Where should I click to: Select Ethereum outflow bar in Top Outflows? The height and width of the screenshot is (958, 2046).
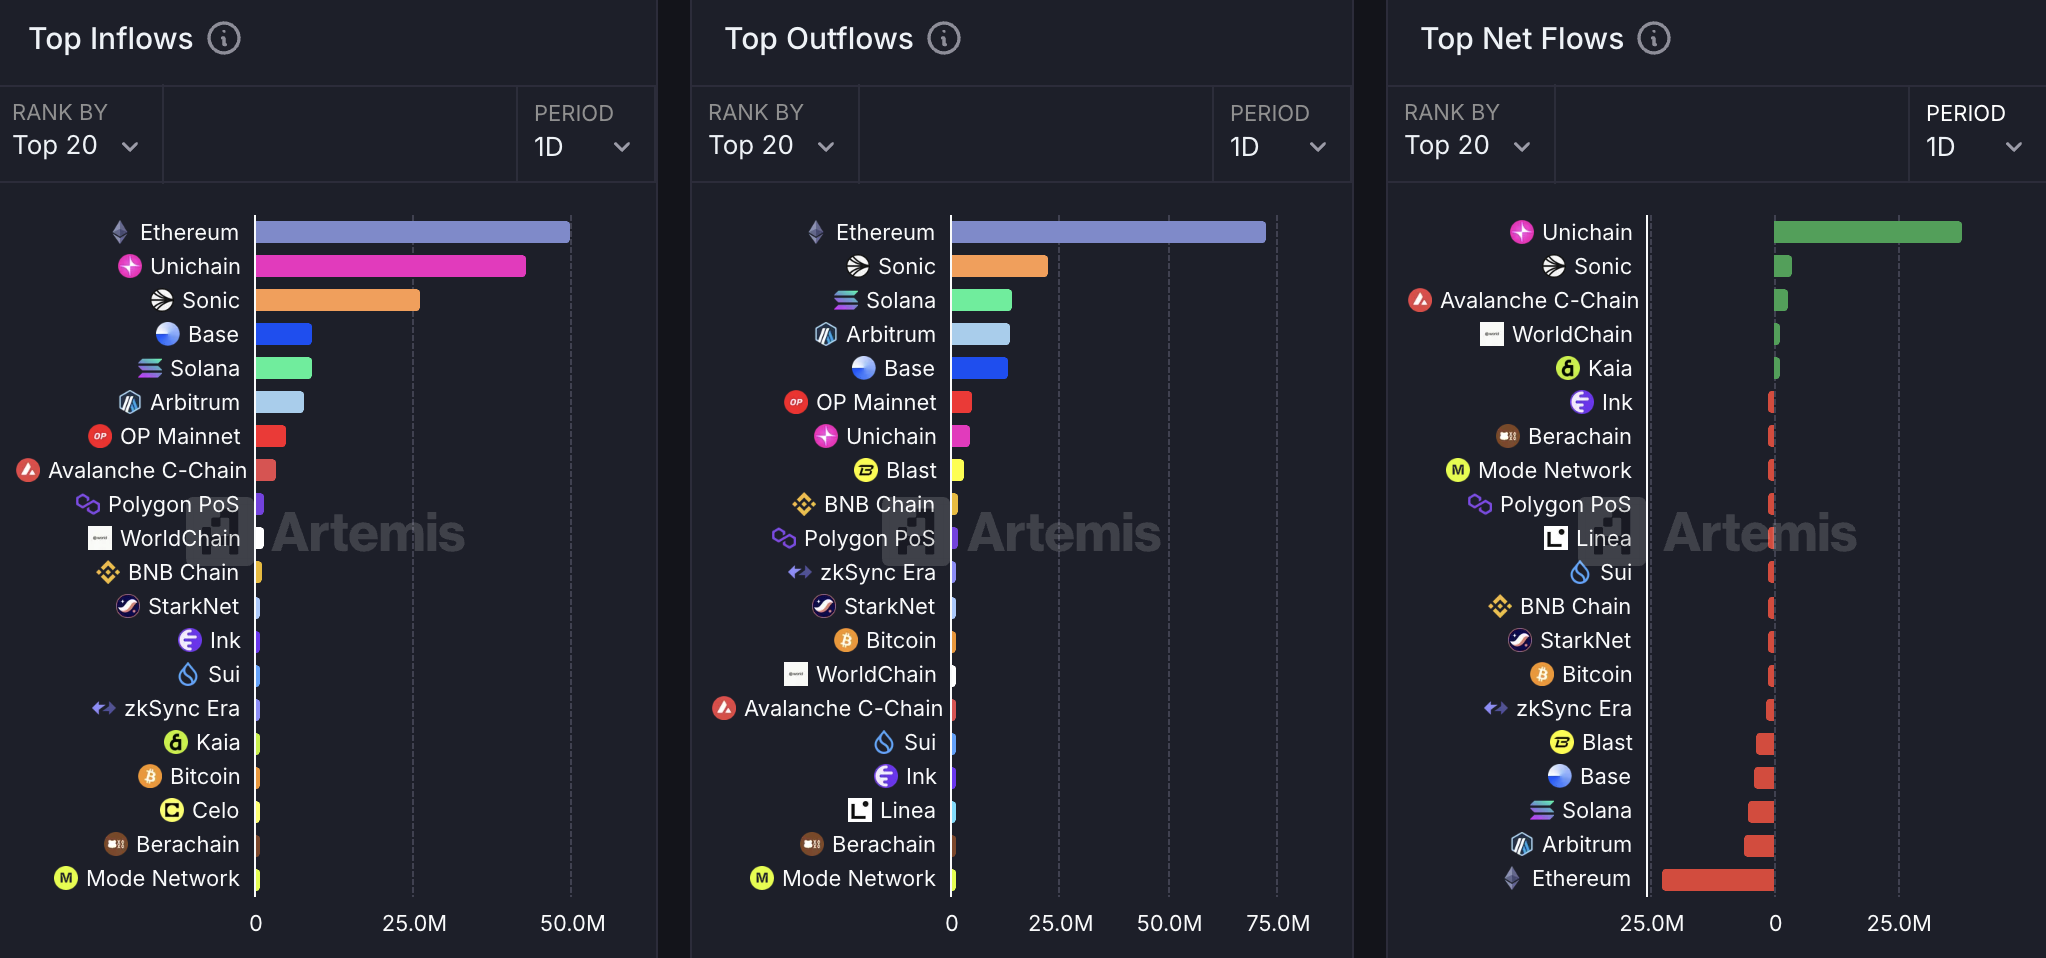1109,232
